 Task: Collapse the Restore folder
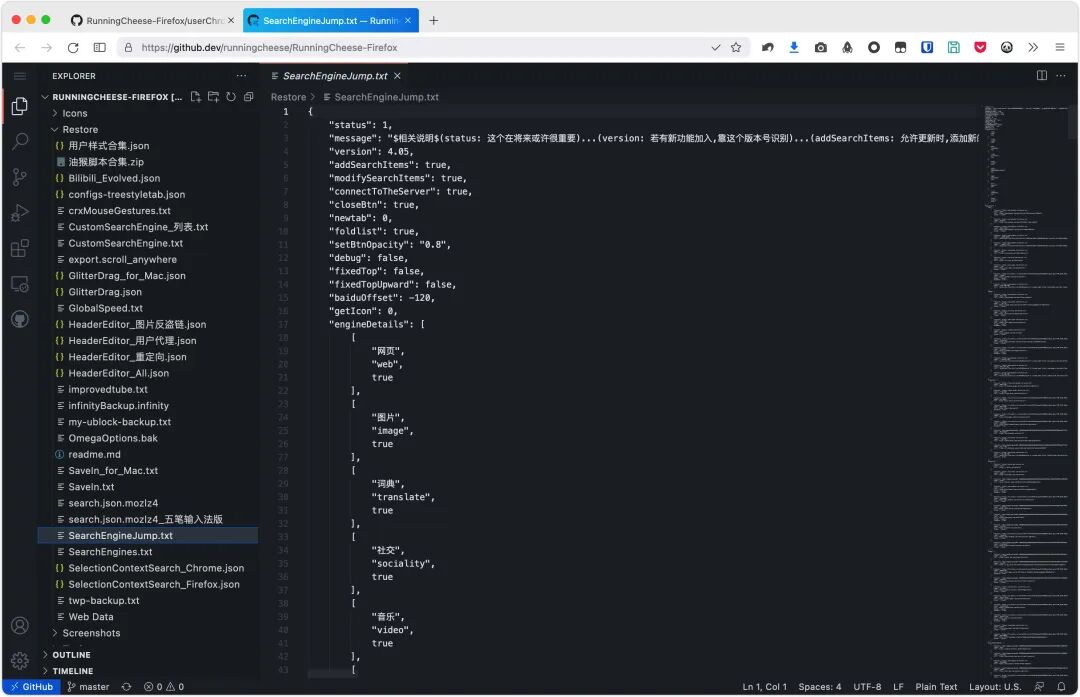tap(81, 129)
